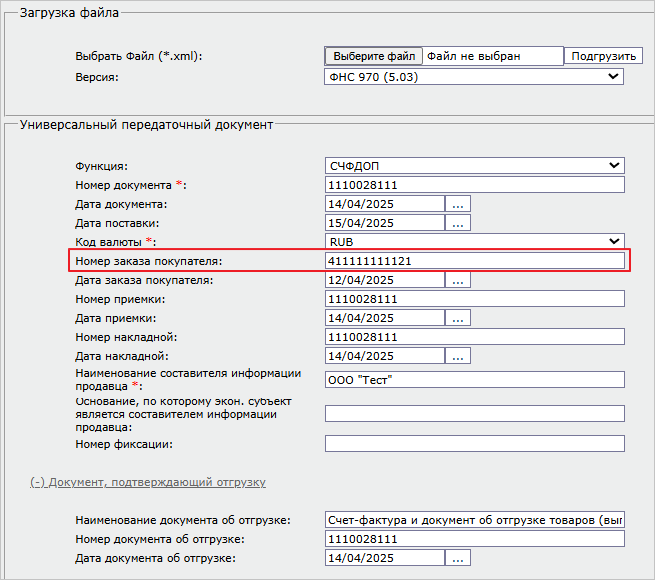Screen dimensions: 655x580
Task: Open date picker for Дата документа
Action: pyautogui.click(x=458, y=204)
